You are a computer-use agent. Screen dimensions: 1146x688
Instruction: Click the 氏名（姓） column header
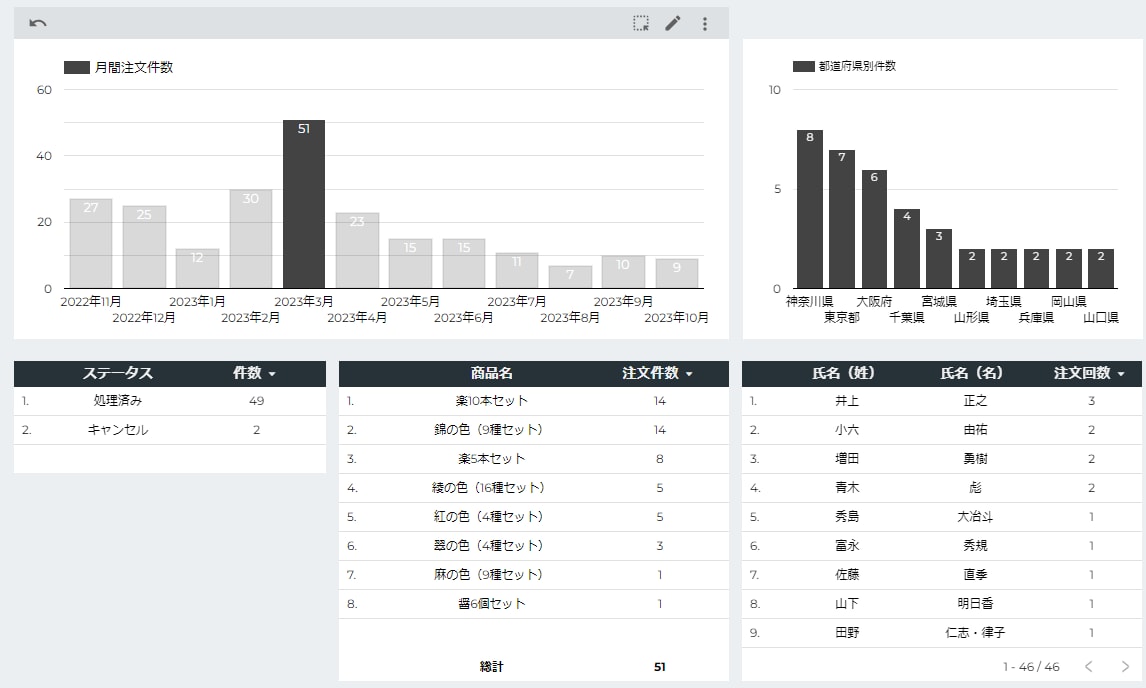843,373
